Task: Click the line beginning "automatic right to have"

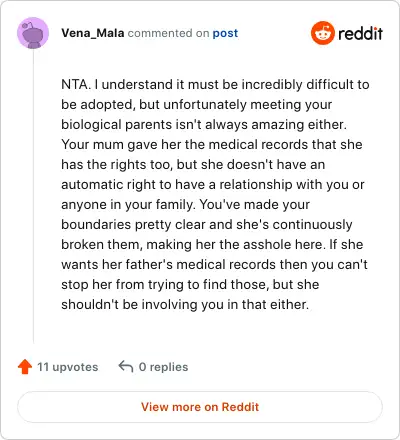Action: [213, 185]
